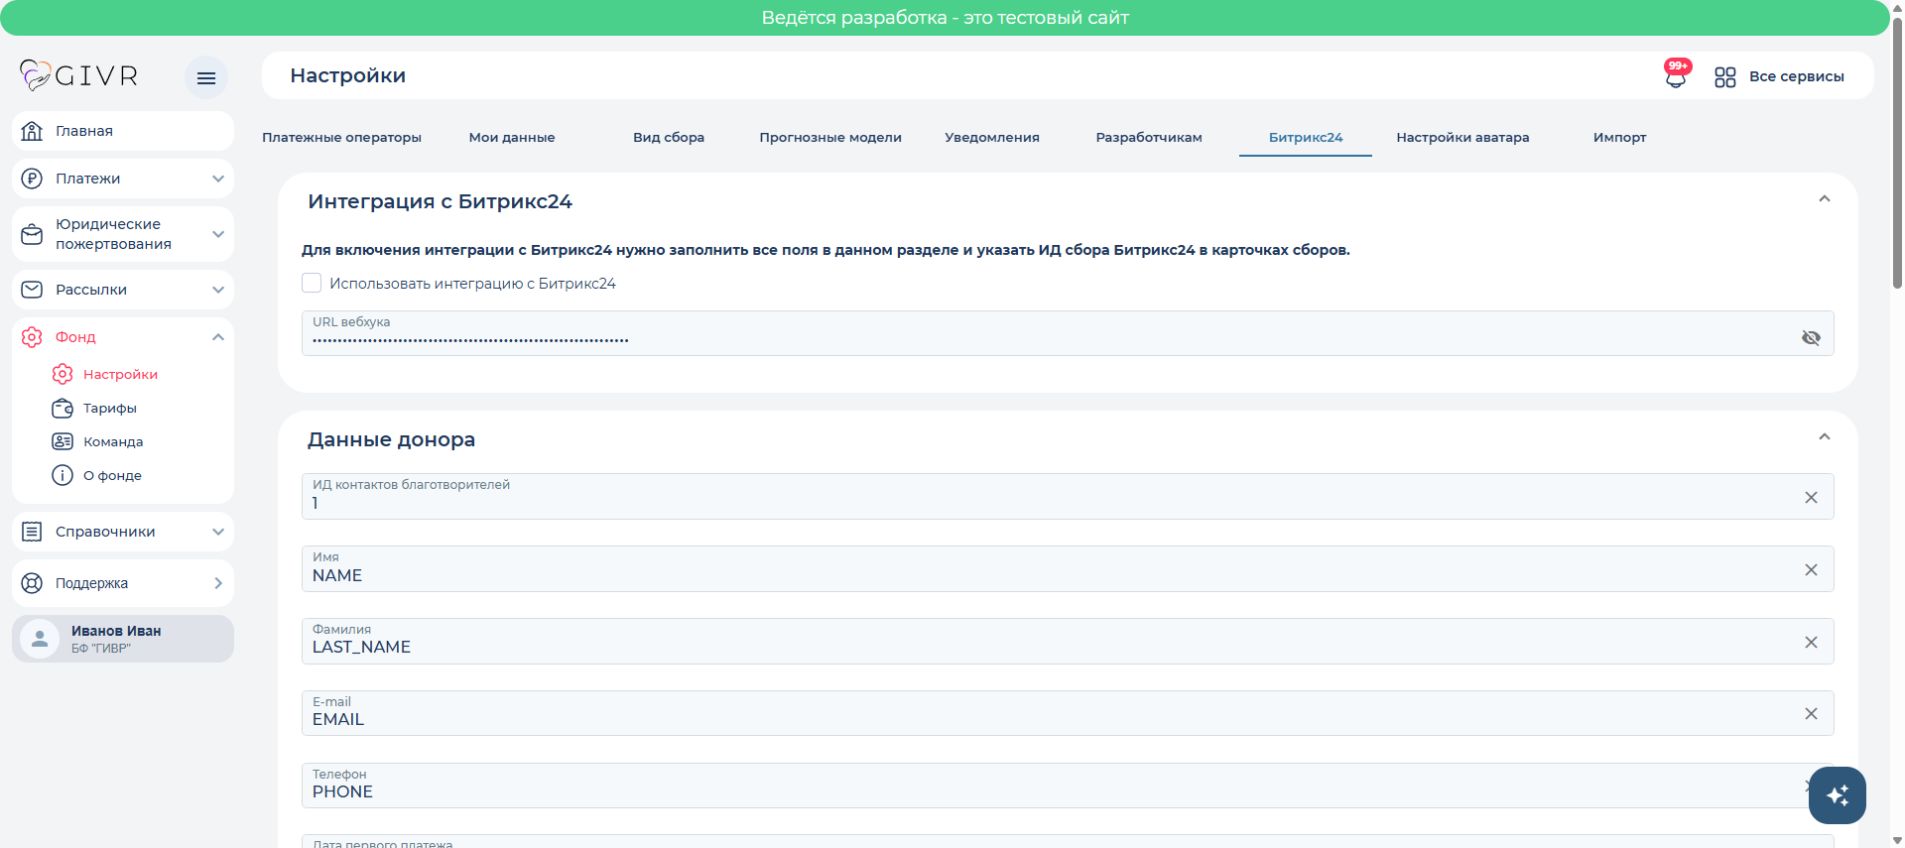
Task: Click the Поддержка lifebuoy icon
Action: point(32,583)
